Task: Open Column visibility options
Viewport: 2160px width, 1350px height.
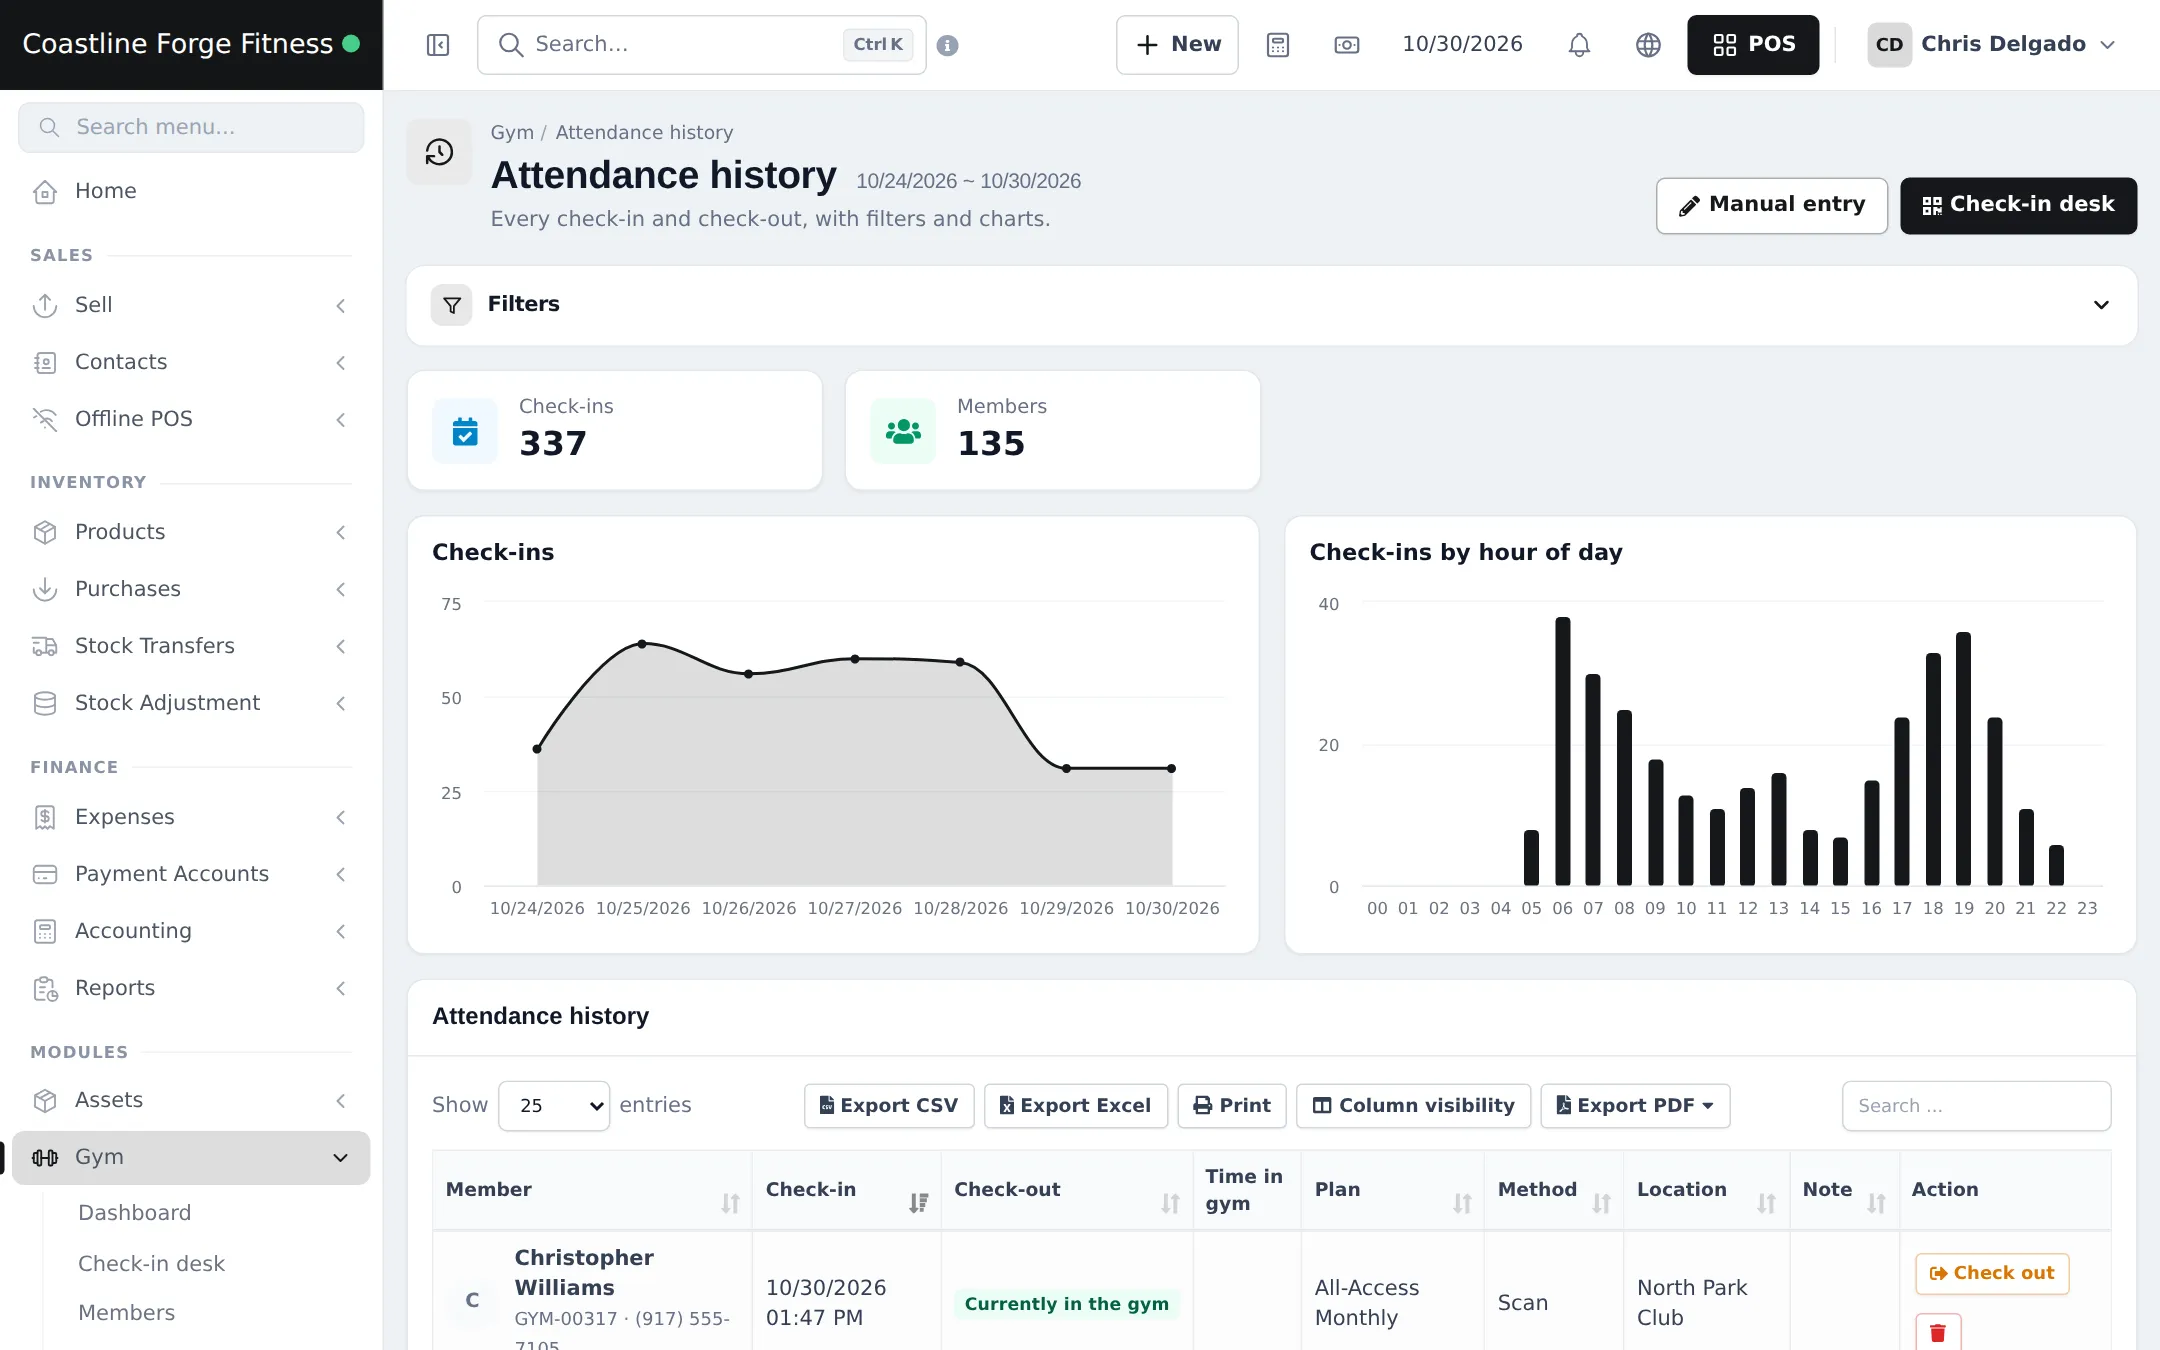Action: (x=1413, y=1106)
